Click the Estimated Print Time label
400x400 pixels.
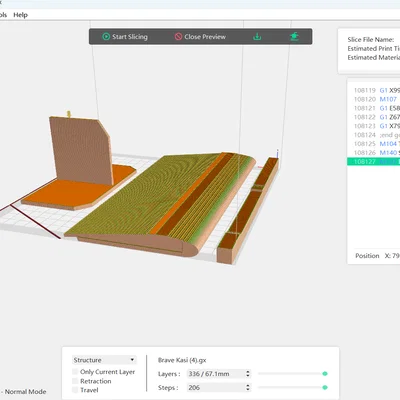pos(374,49)
